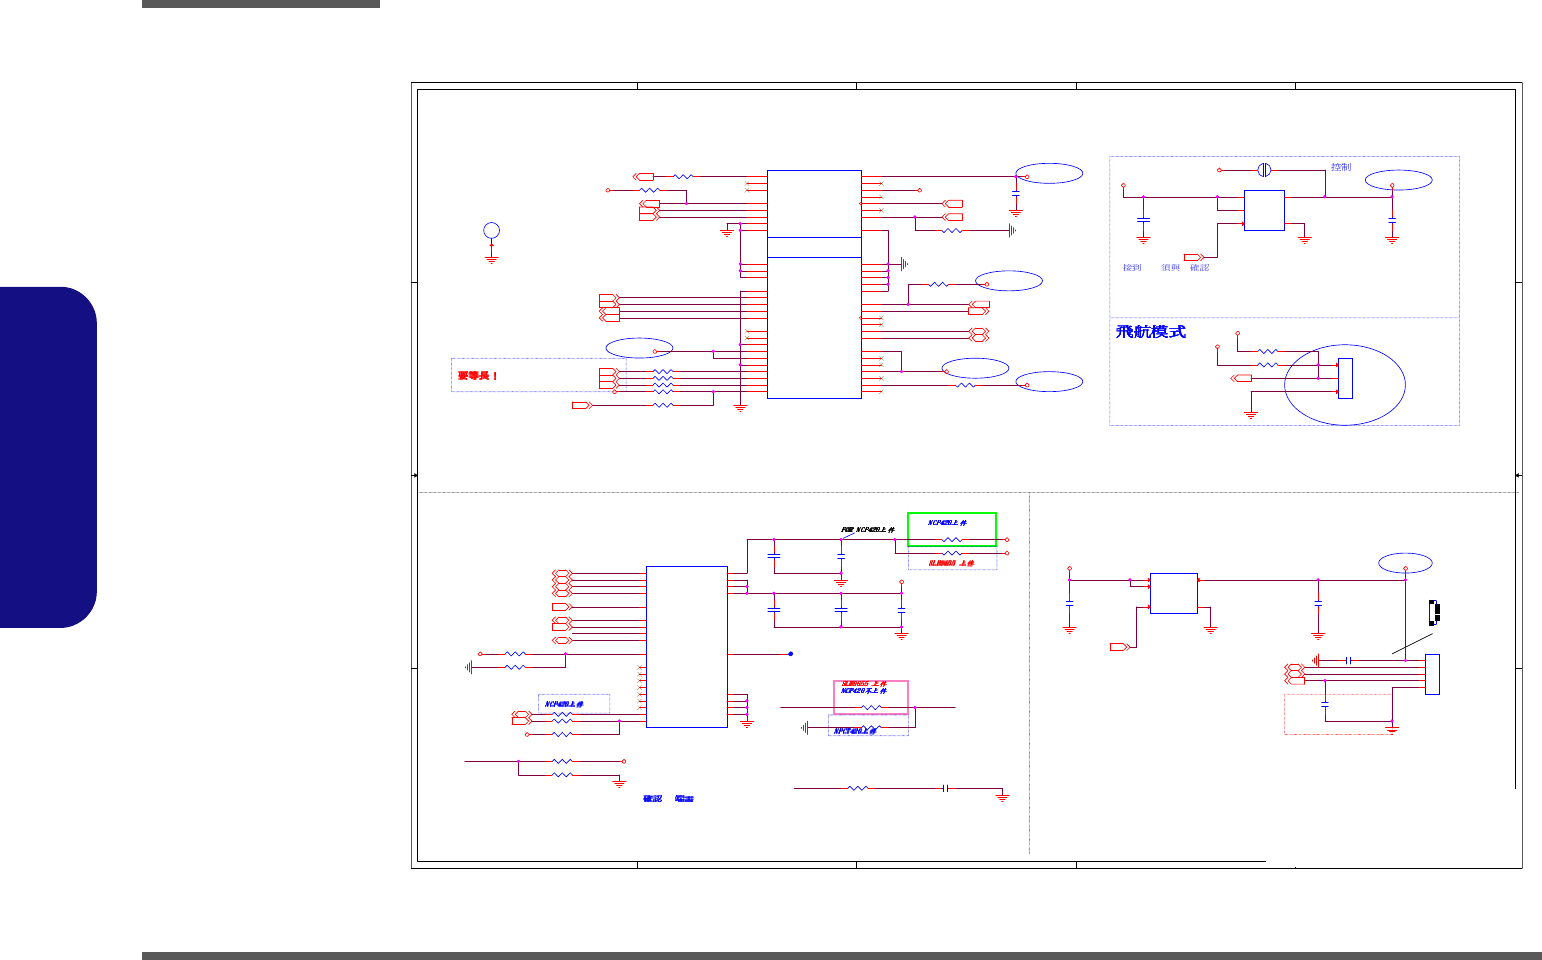Select NCP420上件 label inside green rectangle

coord(947,523)
